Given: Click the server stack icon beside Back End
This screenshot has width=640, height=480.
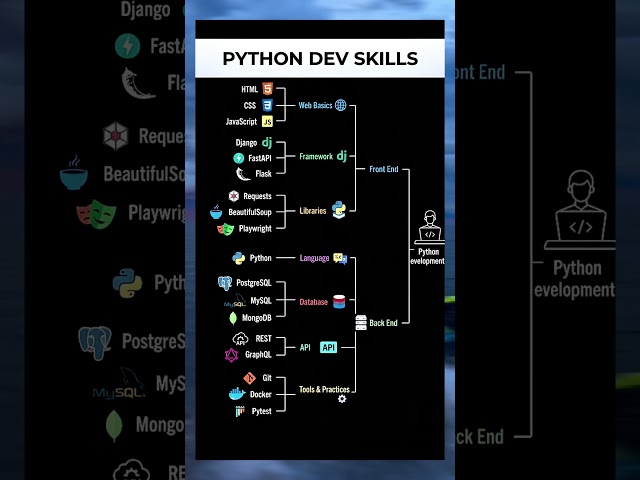Looking at the screenshot, I should point(361,322).
